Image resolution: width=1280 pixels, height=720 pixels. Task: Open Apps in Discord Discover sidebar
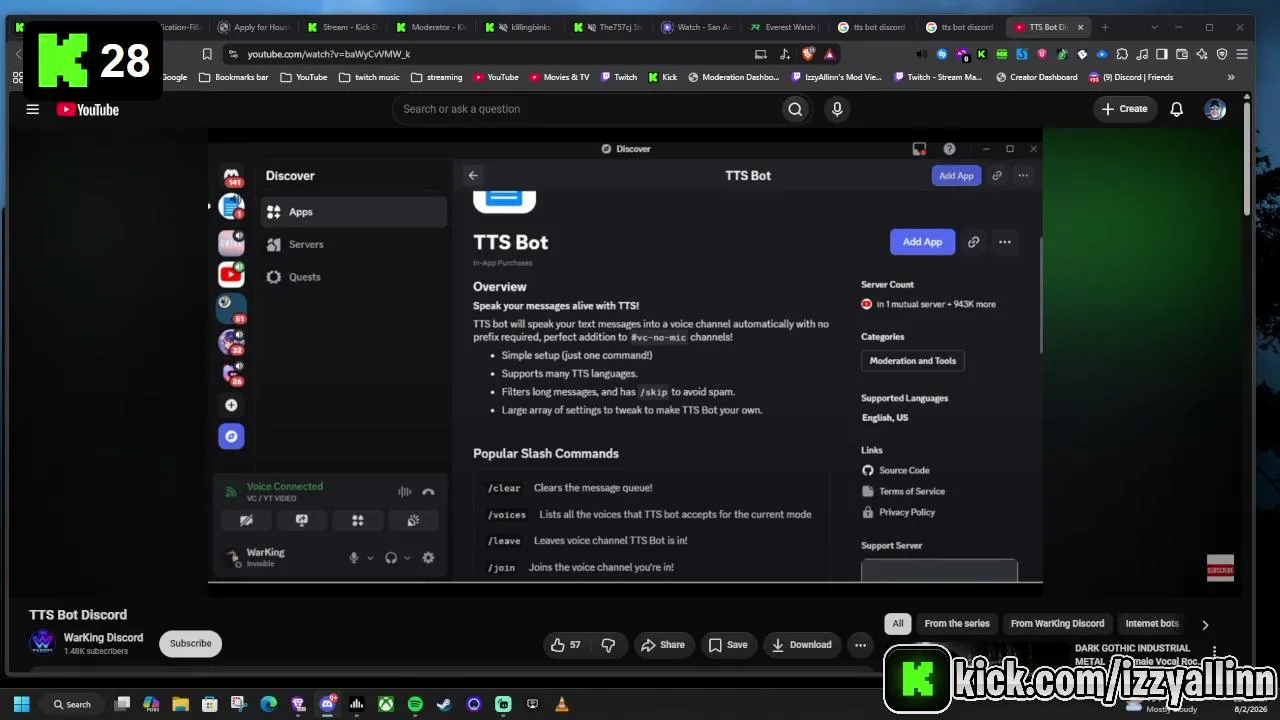[354, 212]
